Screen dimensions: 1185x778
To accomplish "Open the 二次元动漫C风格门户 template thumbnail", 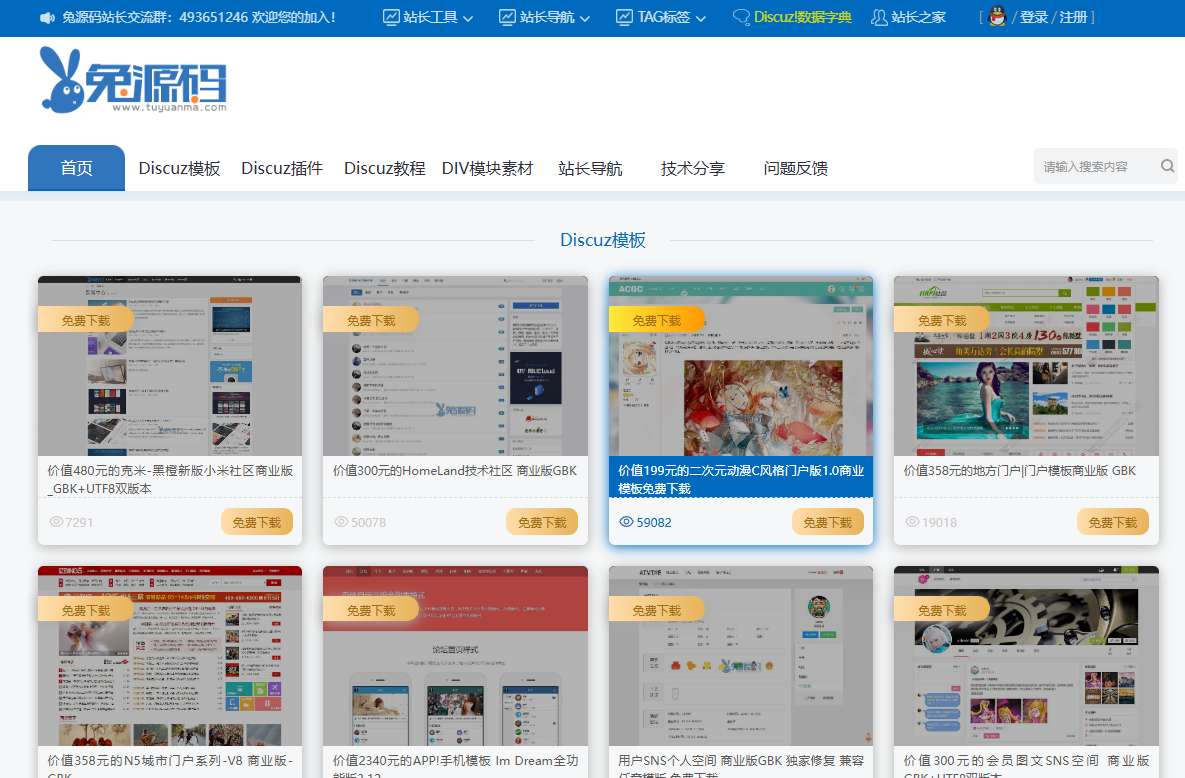I will coord(741,366).
